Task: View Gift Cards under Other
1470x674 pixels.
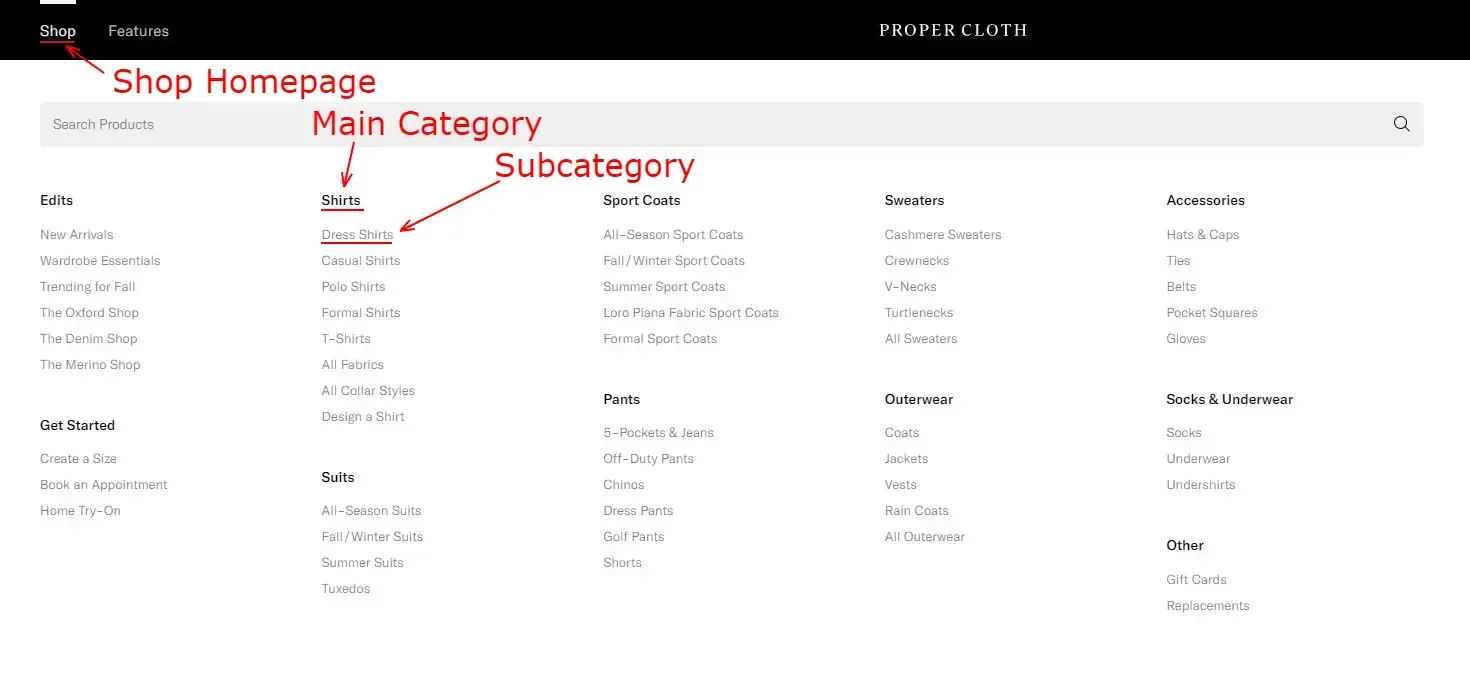Action: 1196,579
